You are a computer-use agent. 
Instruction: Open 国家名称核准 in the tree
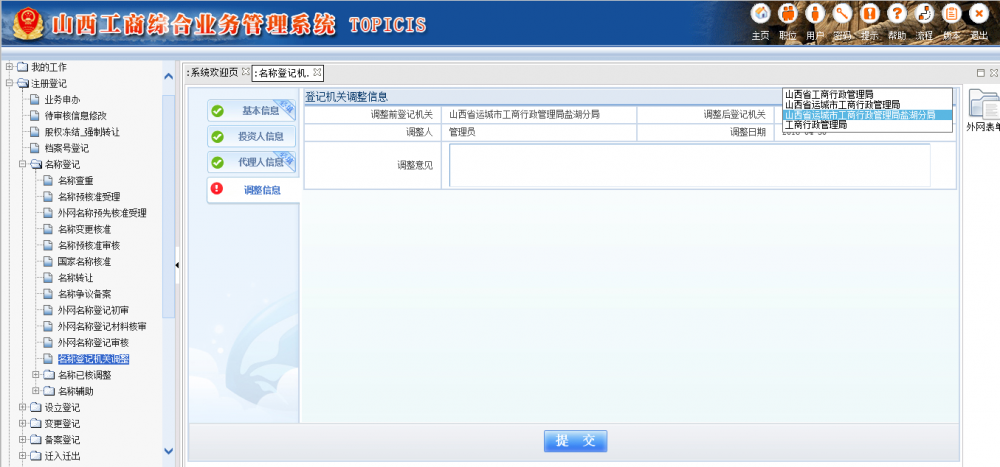pyautogui.click(x=84, y=262)
